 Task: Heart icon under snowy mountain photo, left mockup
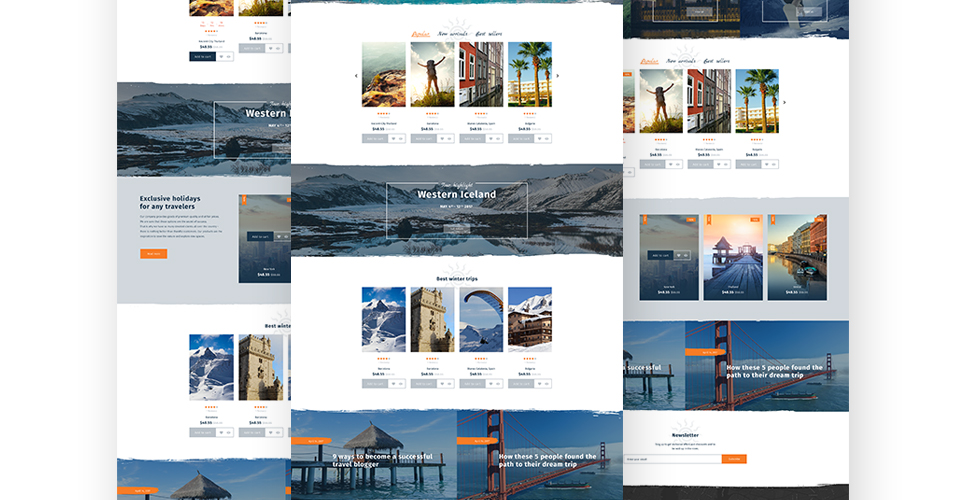pos(220,432)
